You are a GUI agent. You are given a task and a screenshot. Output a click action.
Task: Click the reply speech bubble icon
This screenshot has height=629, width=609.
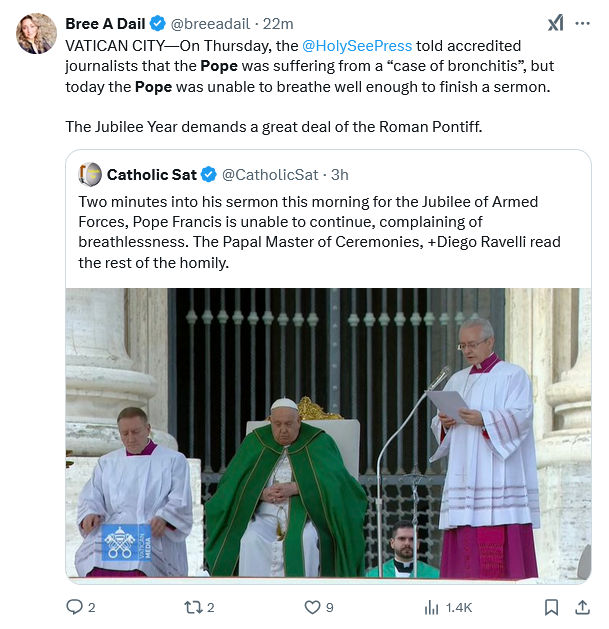[x=74, y=606]
